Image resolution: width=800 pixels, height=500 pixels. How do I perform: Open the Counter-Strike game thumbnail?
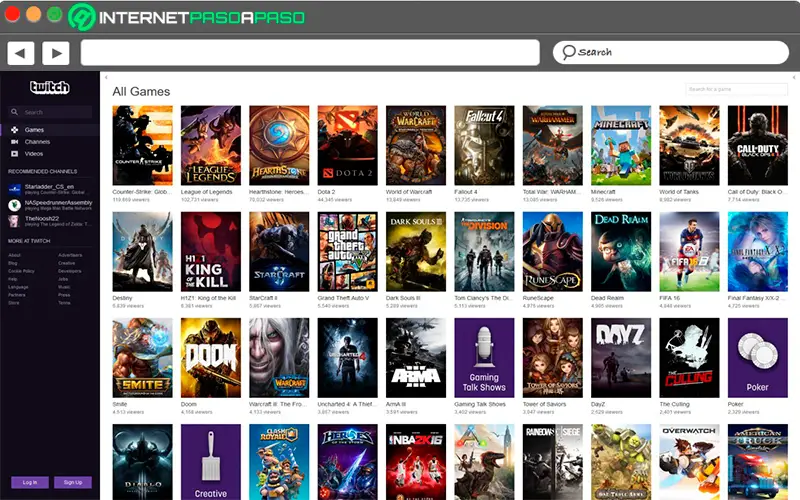(142, 145)
